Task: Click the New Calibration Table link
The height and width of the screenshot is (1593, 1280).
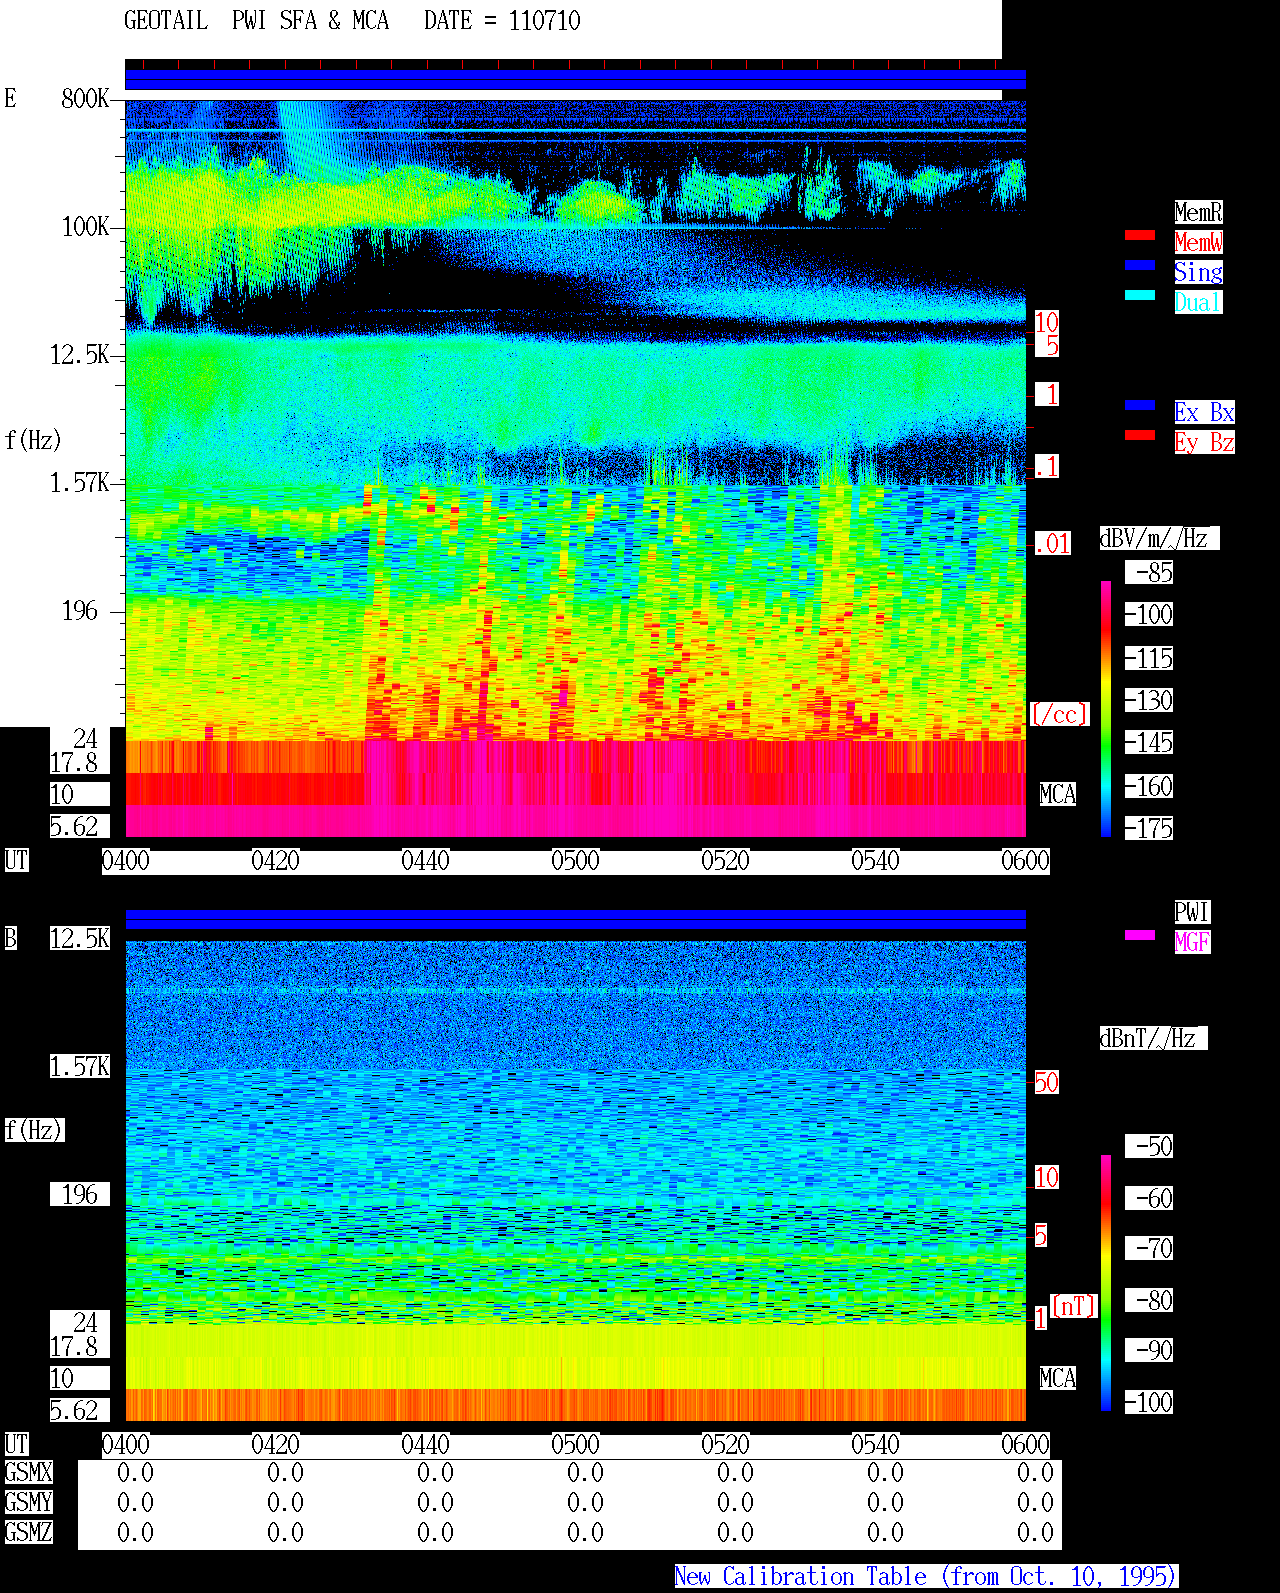Action: pyautogui.click(x=926, y=1577)
